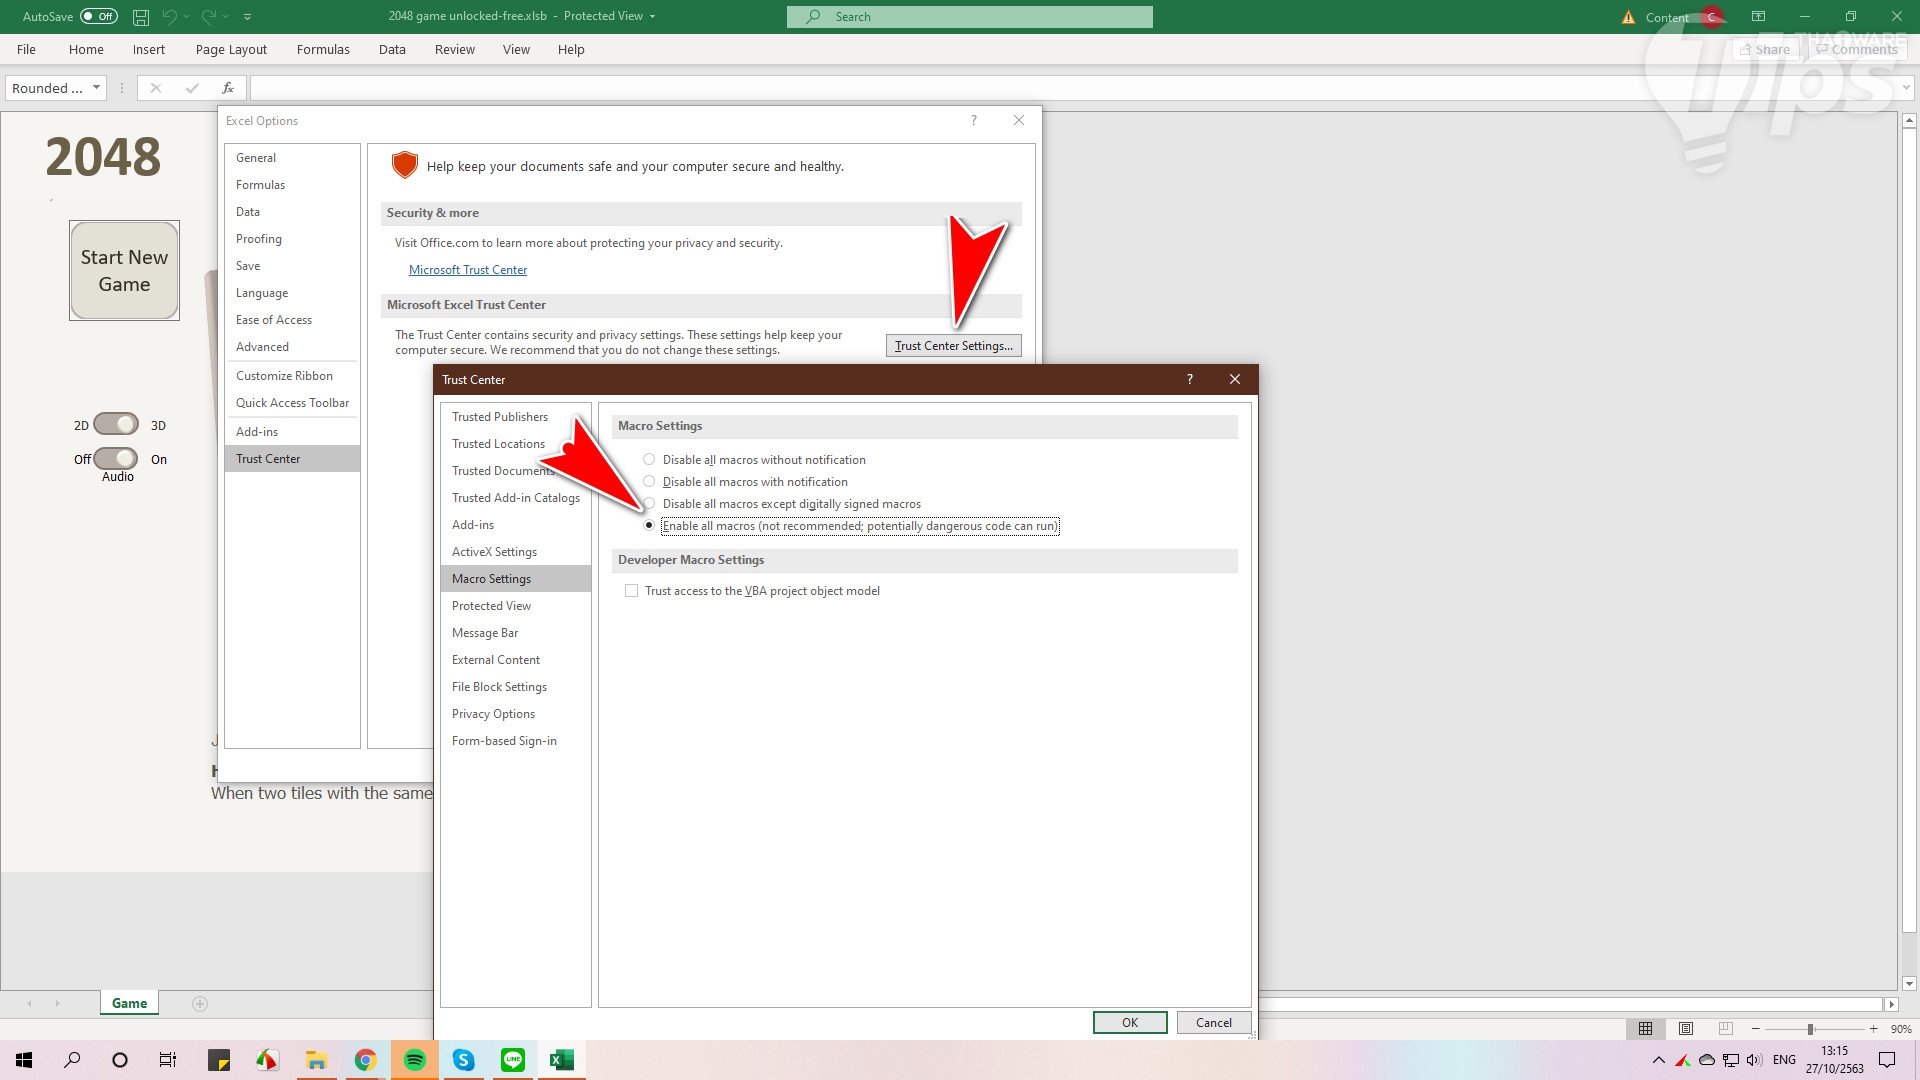Image resolution: width=1920 pixels, height=1080 pixels.
Task: Click the Normal view grid icon
Action: coord(1645,1028)
